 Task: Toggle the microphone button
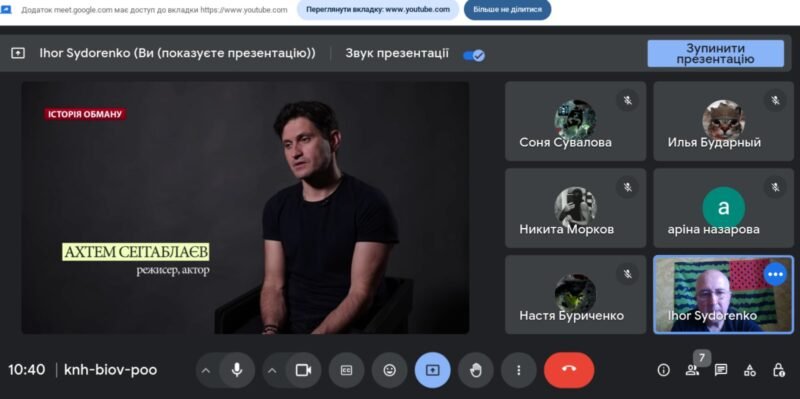click(237, 370)
